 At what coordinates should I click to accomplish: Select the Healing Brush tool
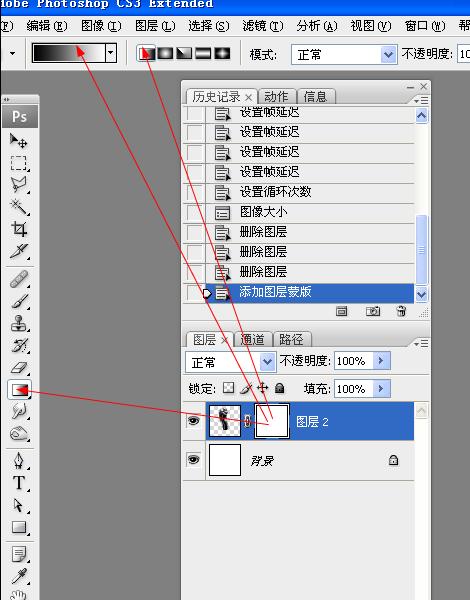point(18,279)
